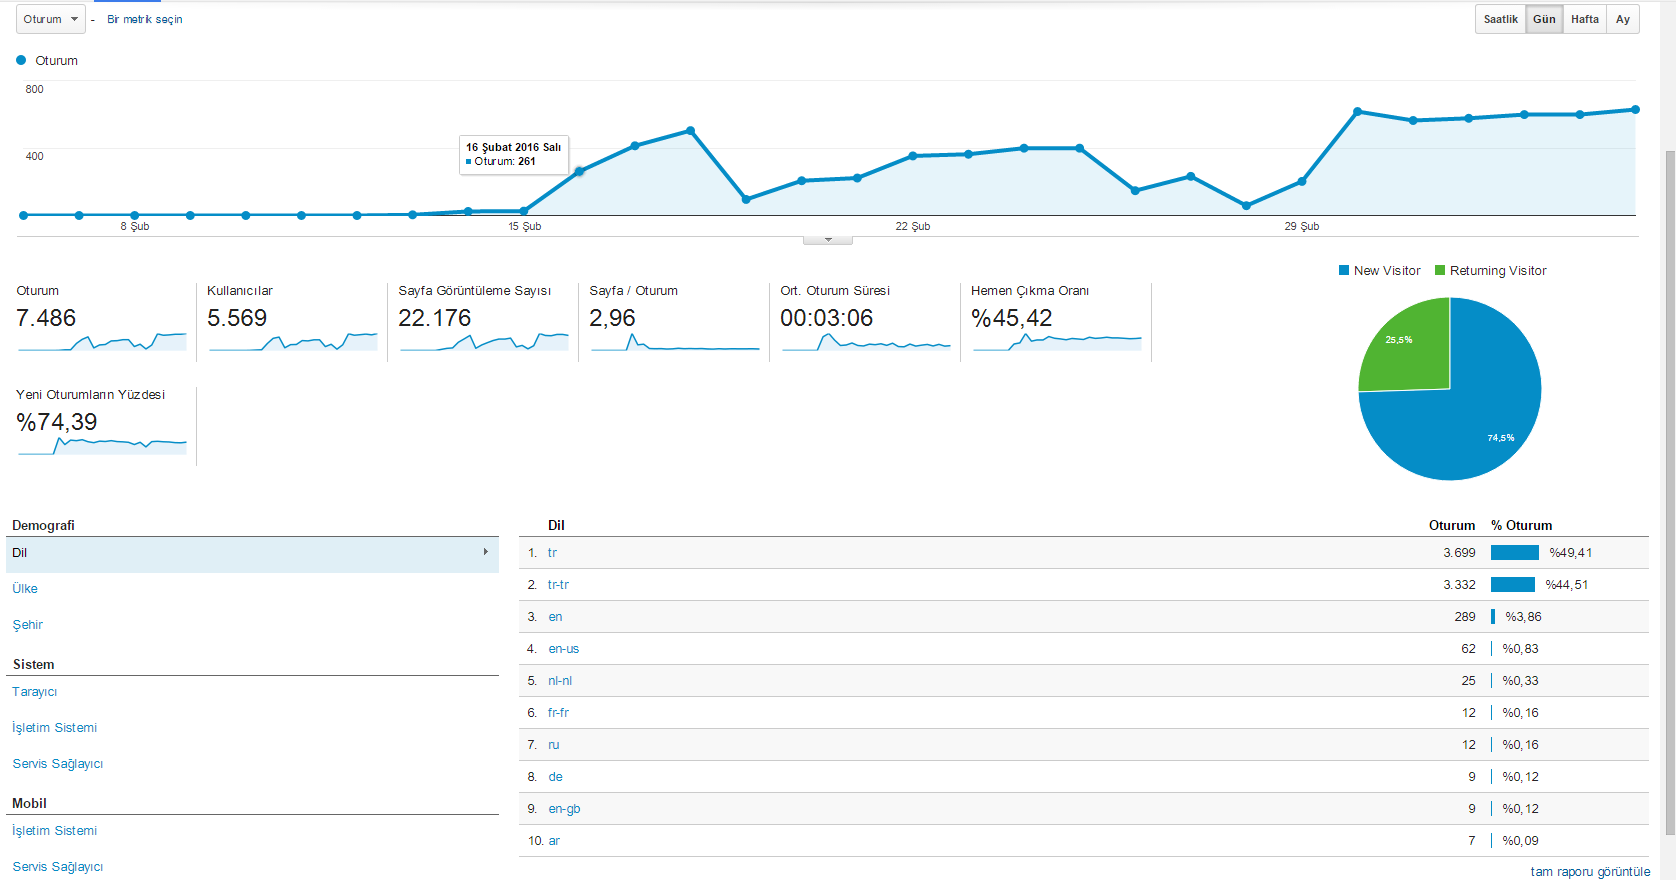1676x880 pixels.
Task: Collapse the chart with the small arrow handle
Action: click(x=828, y=240)
